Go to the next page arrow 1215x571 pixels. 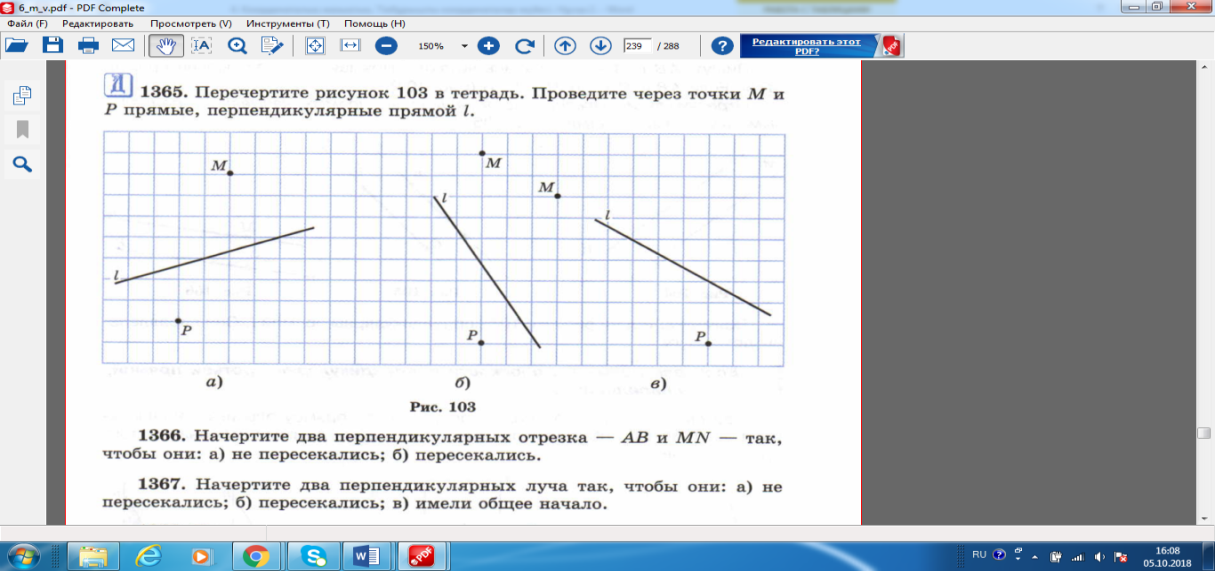tap(600, 45)
